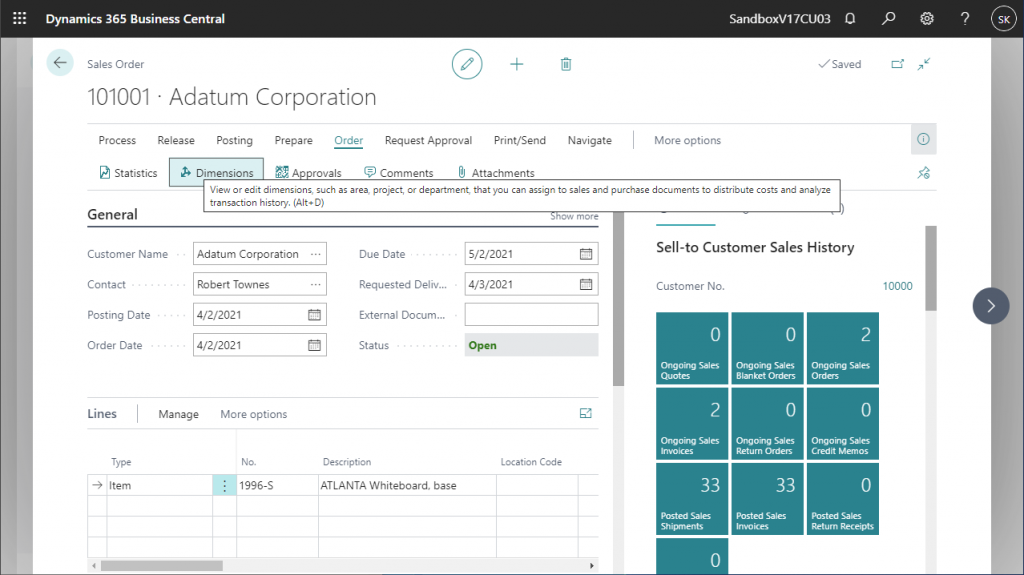Open Posted Sales Return Receipts tile
Viewport: 1024px width, 575px height.
pos(842,499)
